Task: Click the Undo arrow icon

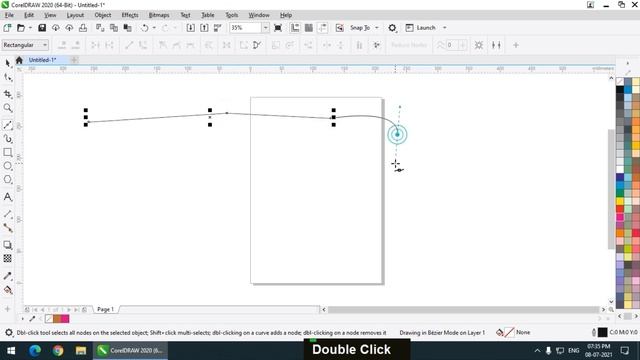Action: point(144,28)
